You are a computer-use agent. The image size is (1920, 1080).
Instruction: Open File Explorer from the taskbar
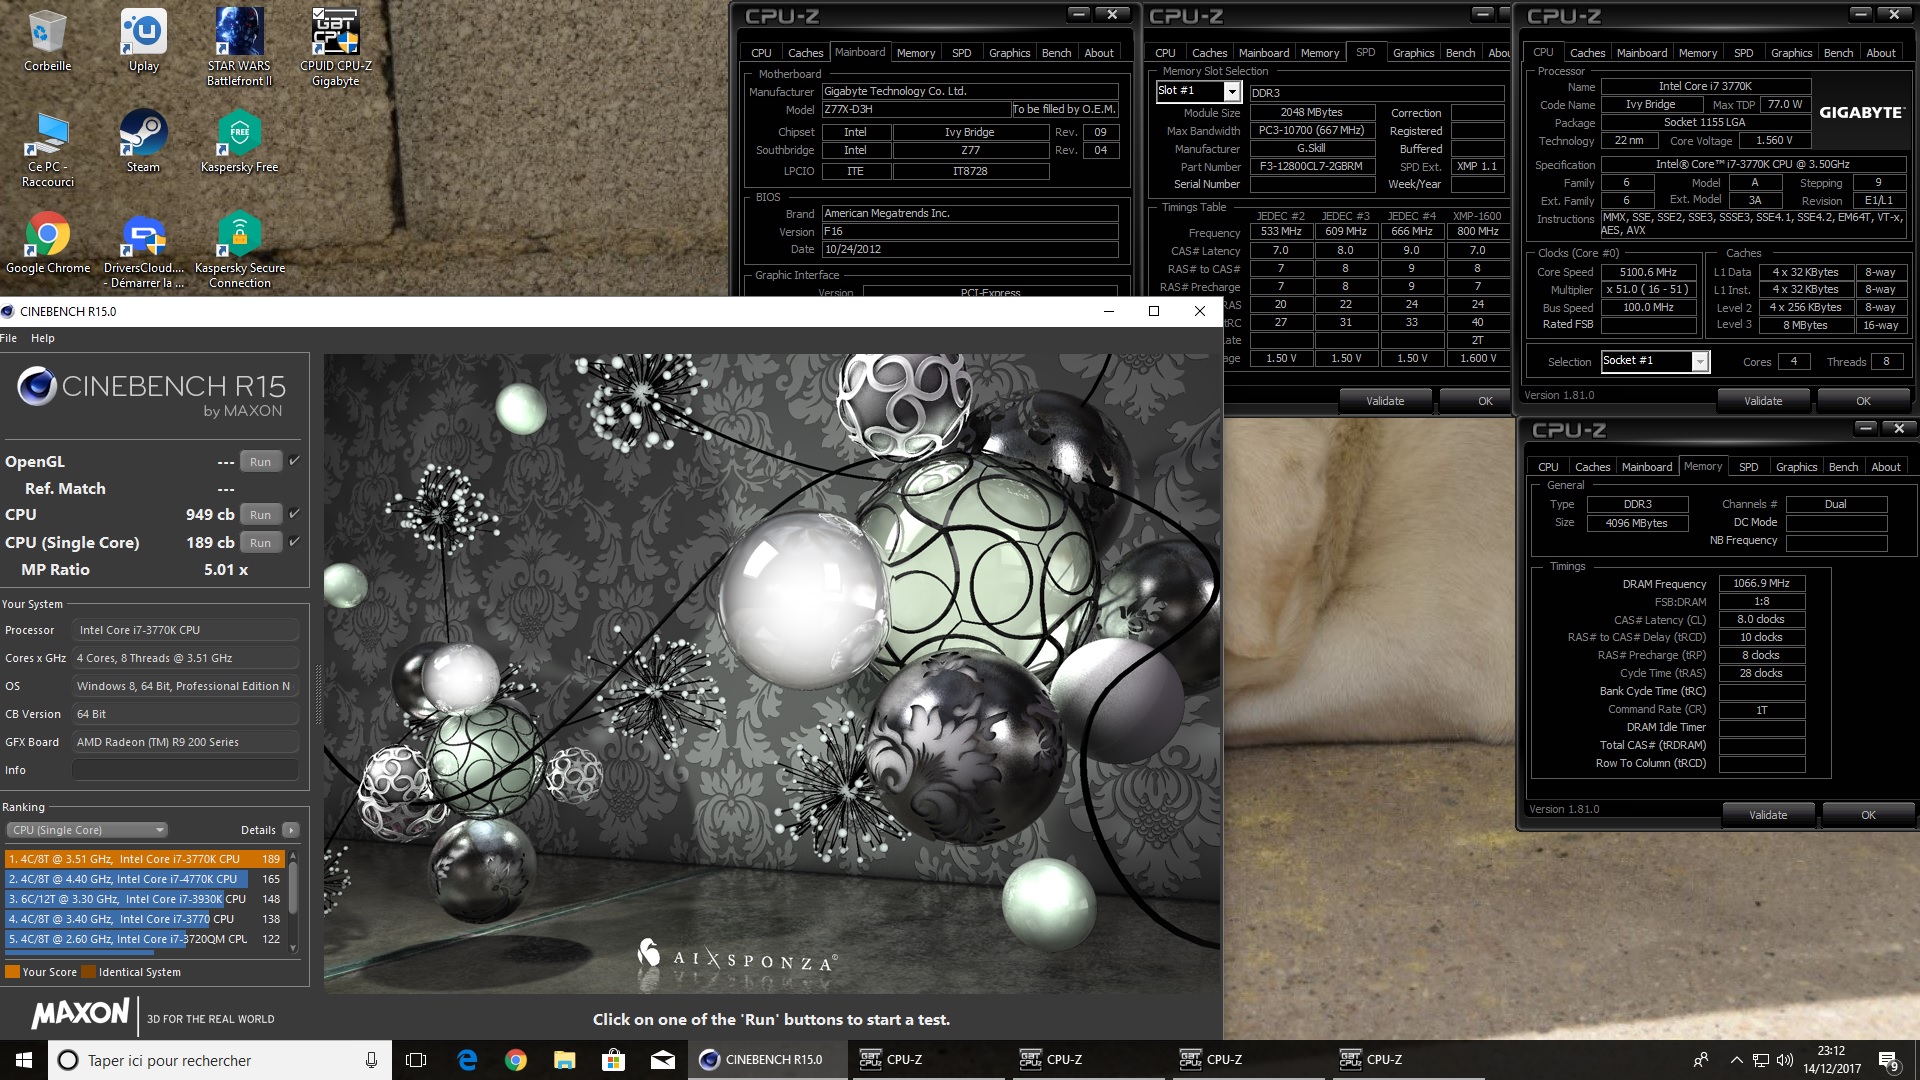[x=564, y=1060]
